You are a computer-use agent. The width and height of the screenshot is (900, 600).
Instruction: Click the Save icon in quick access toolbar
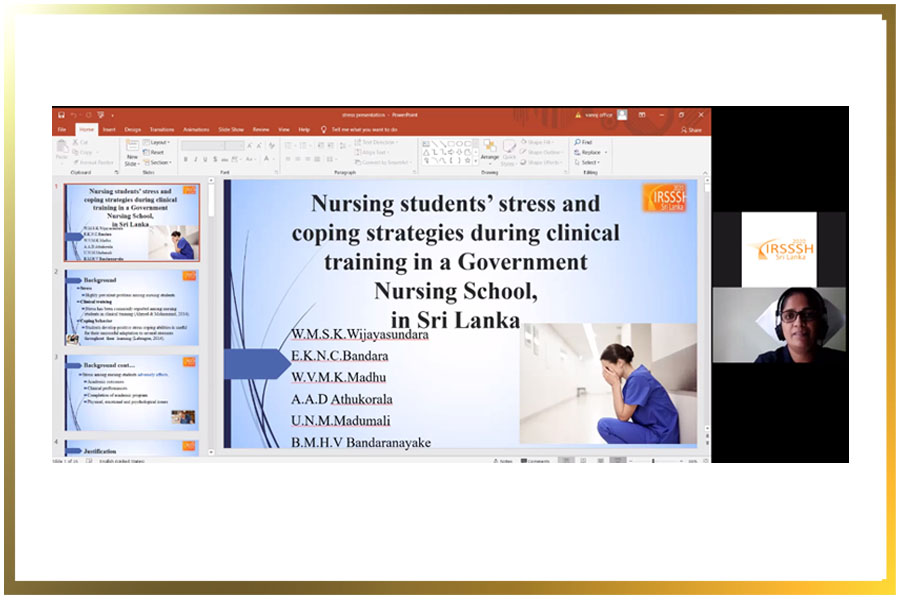click(x=61, y=115)
